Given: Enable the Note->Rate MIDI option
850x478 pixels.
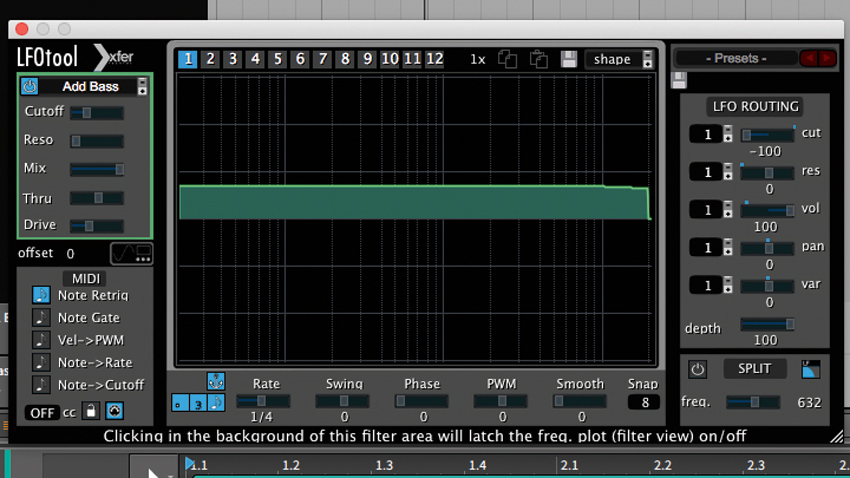Looking at the screenshot, I should [x=41, y=362].
